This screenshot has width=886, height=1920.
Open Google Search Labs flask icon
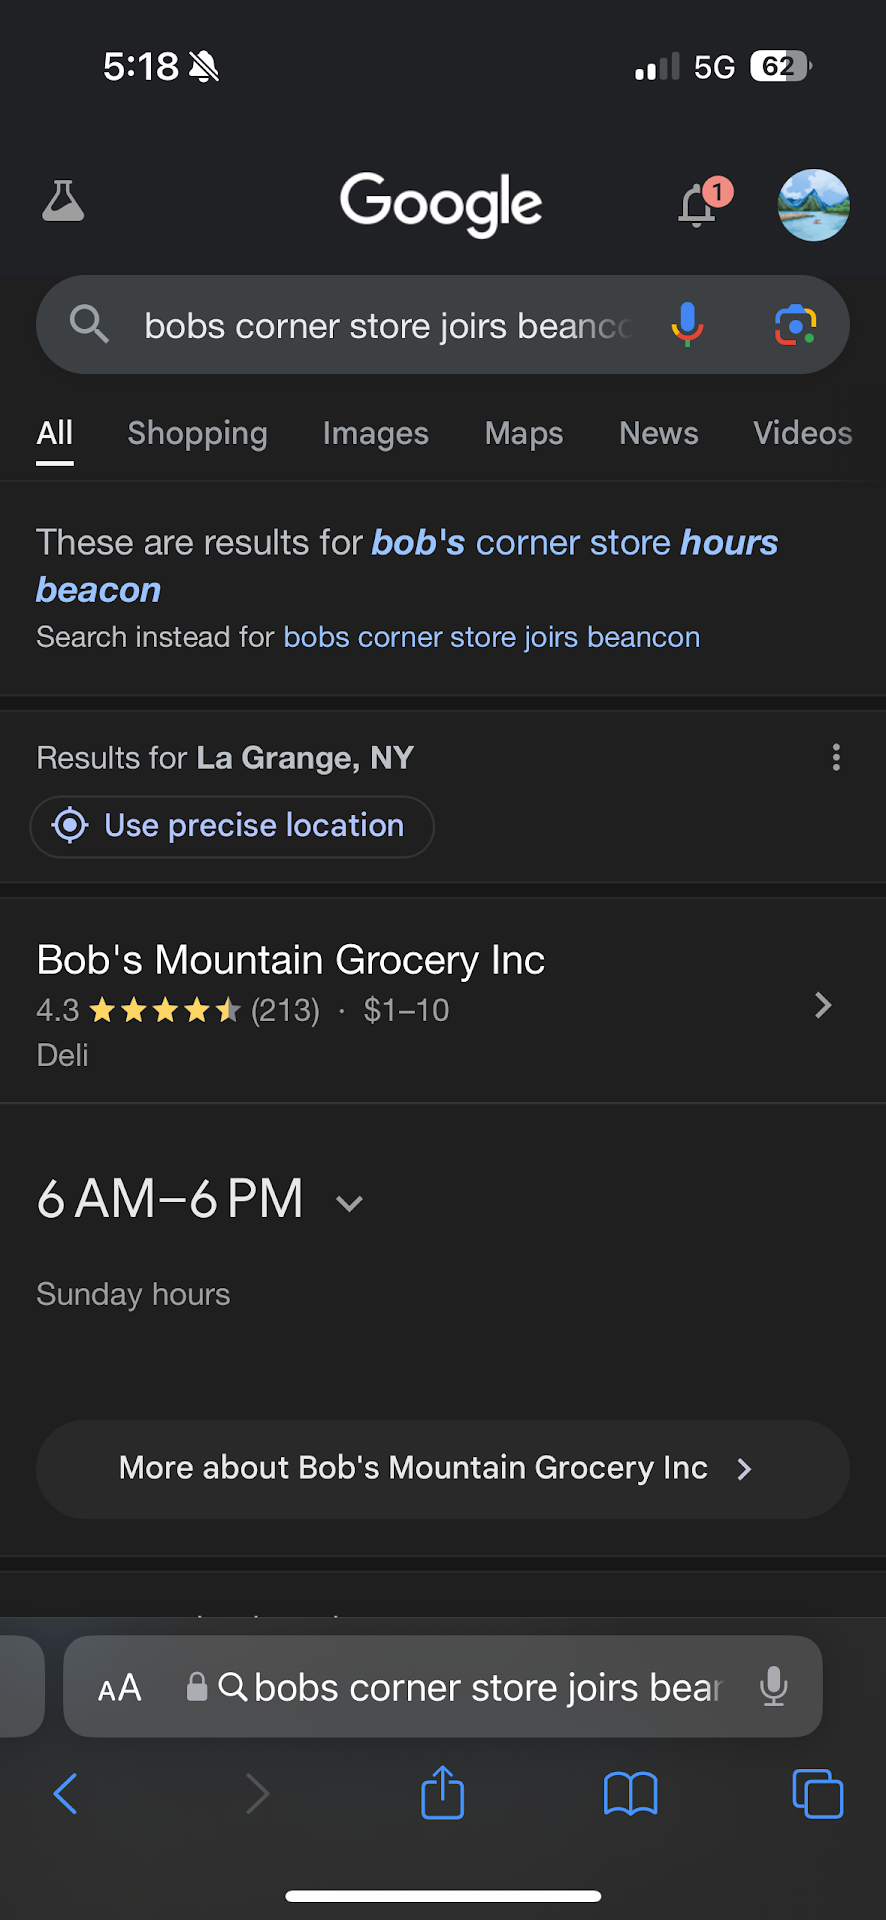tap(63, 202)
